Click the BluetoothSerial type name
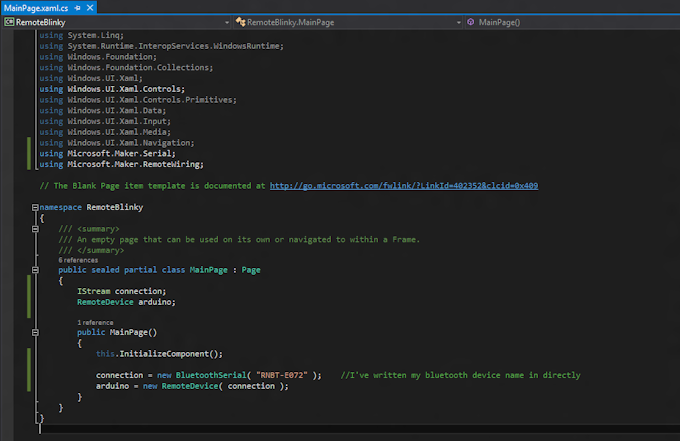Screen dimensions: 680x441 pyautogui.click(x=212, y=375)
